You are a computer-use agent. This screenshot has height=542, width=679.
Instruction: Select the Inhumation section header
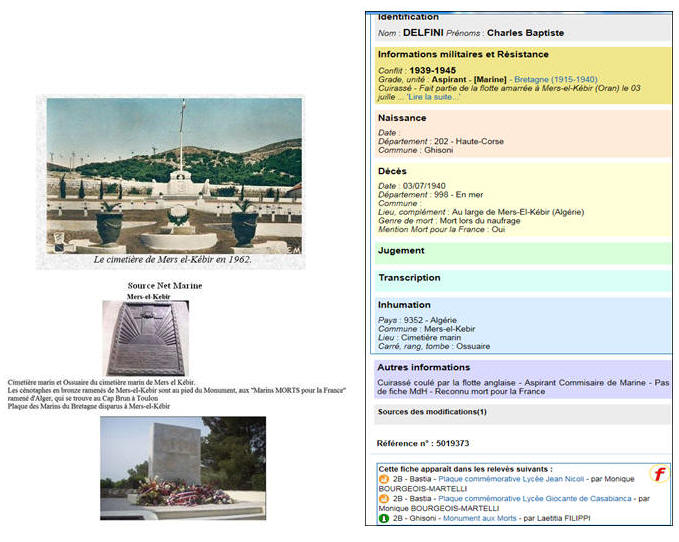pos(404,305)
